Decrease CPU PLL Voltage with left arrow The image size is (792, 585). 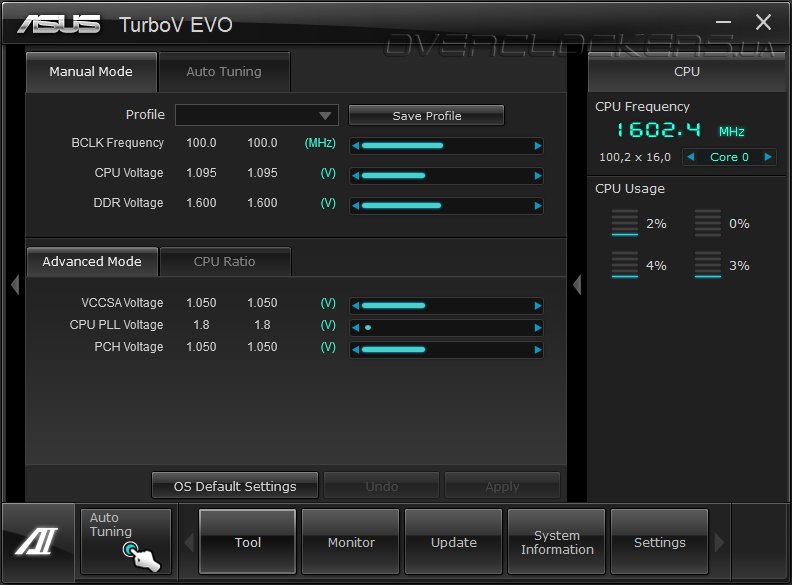click(356, 328)
